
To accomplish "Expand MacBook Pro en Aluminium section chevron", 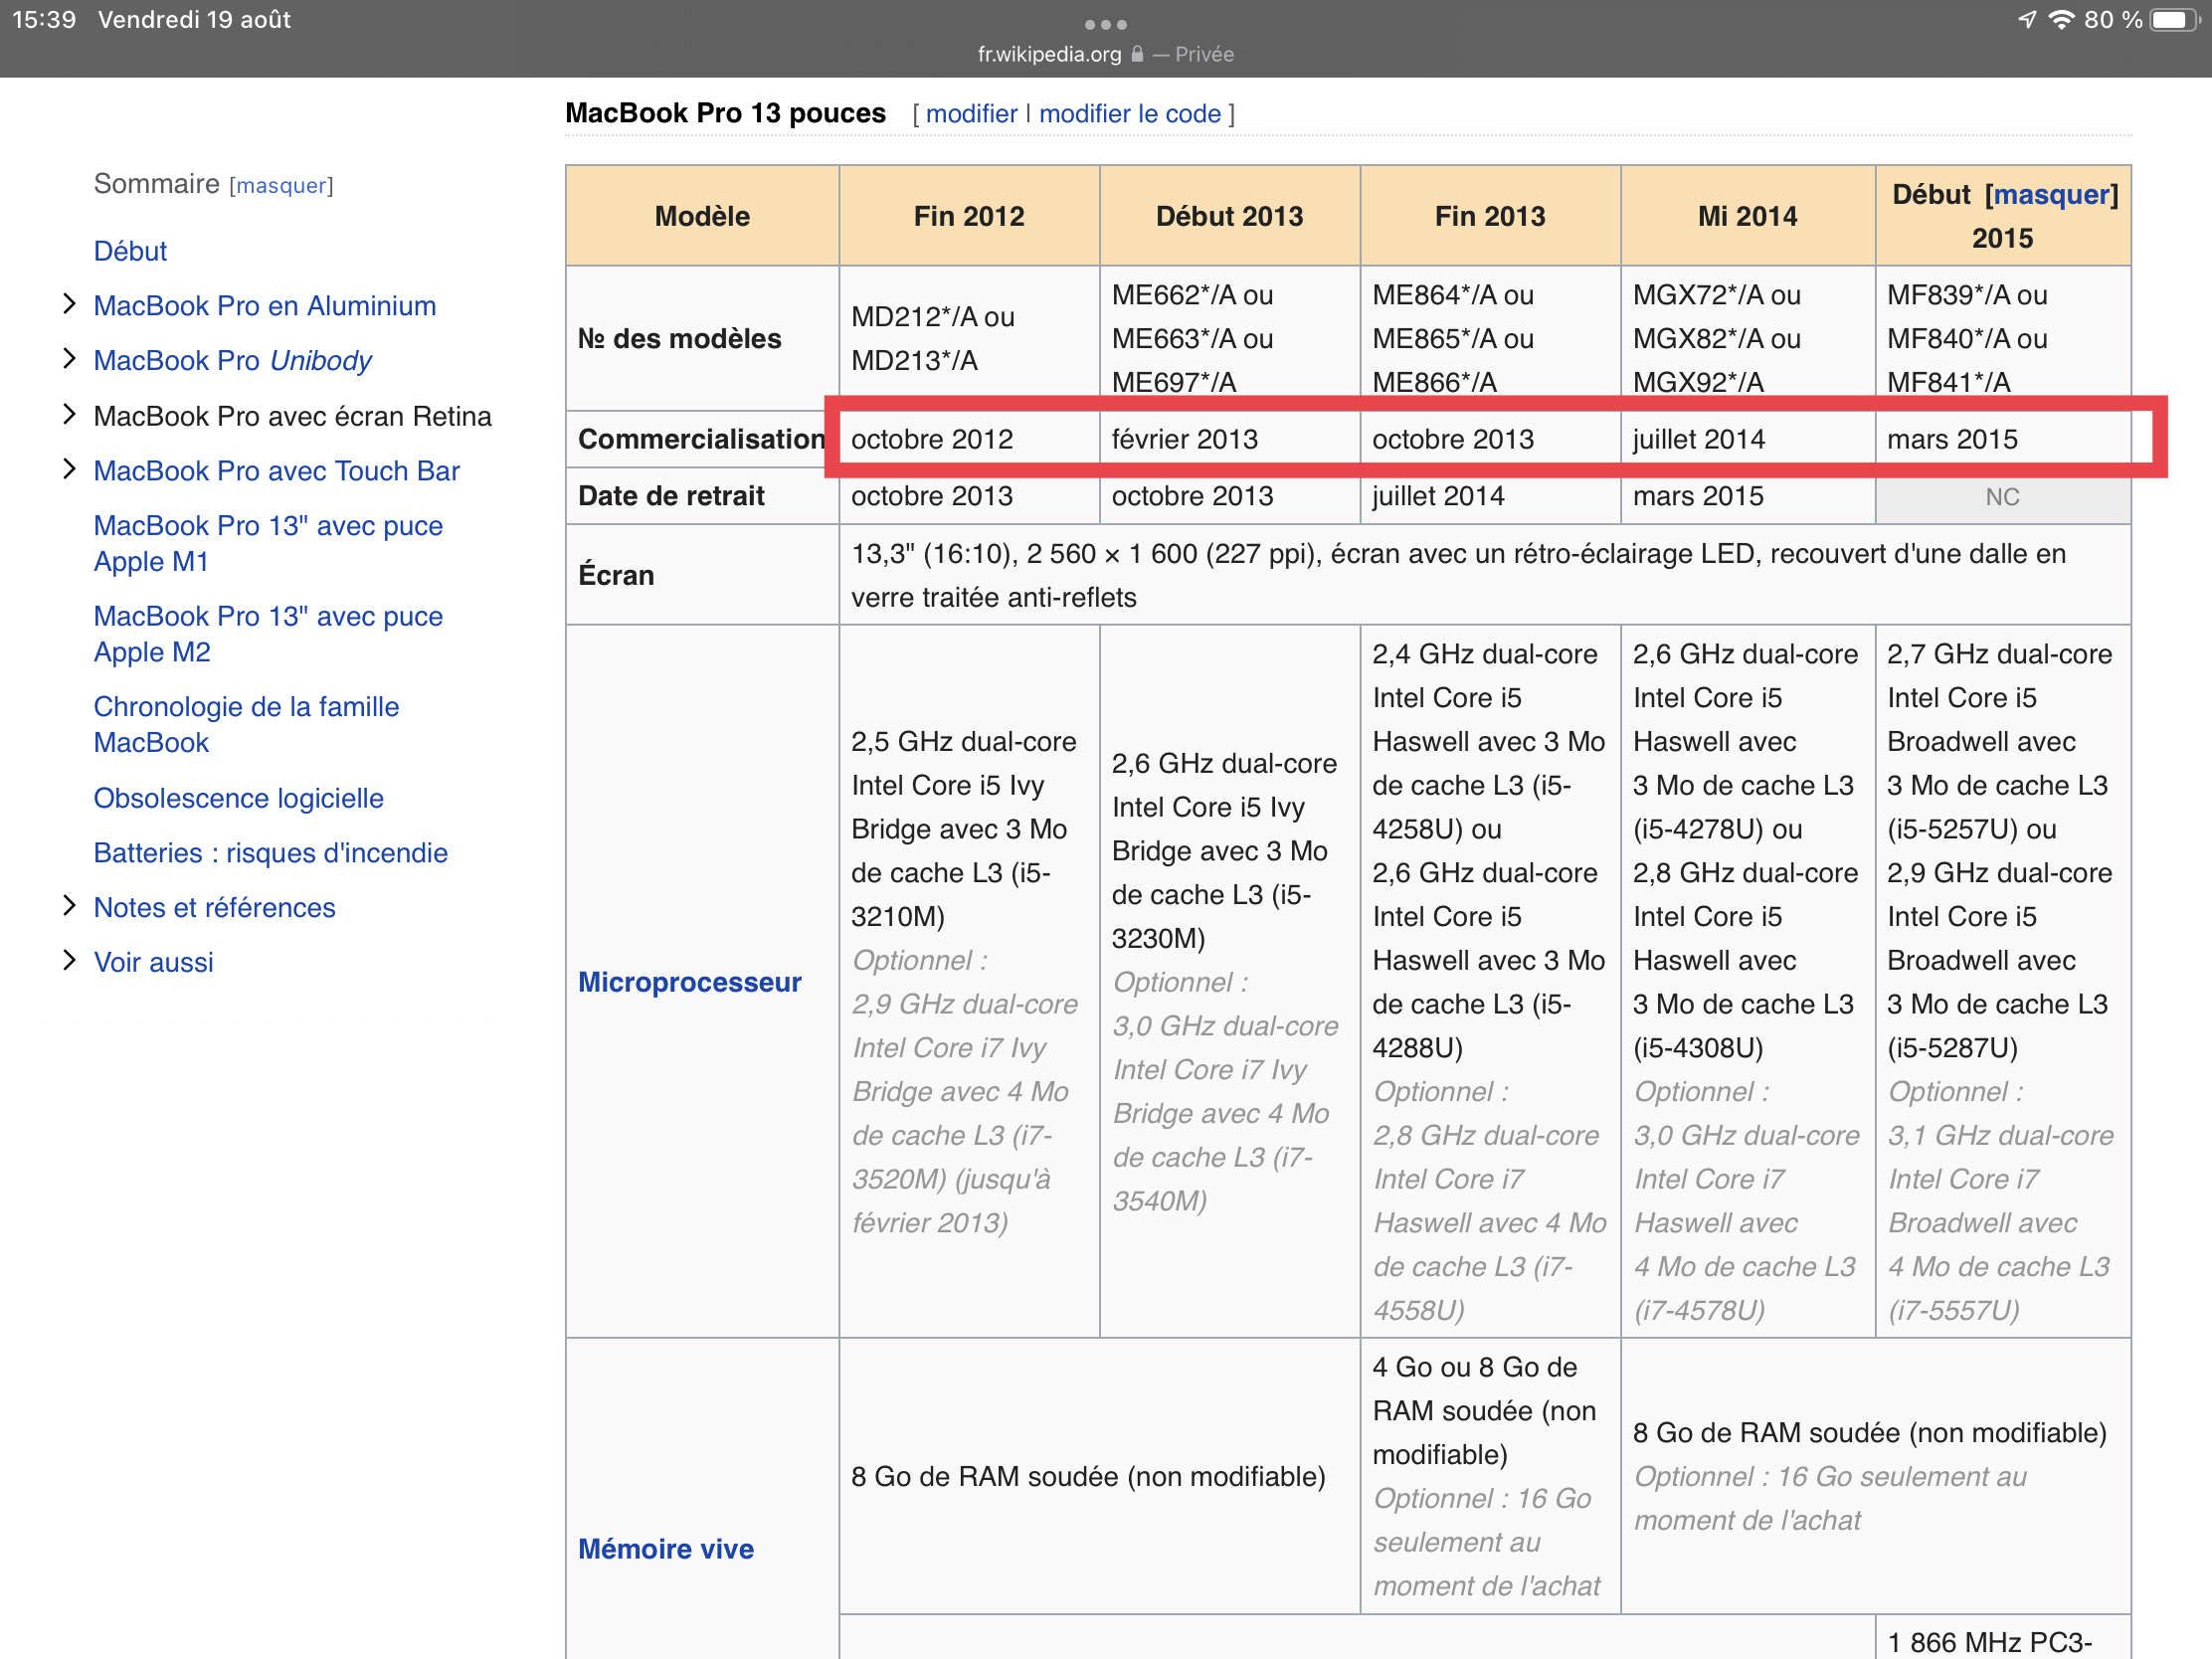I will pos(69,304).
